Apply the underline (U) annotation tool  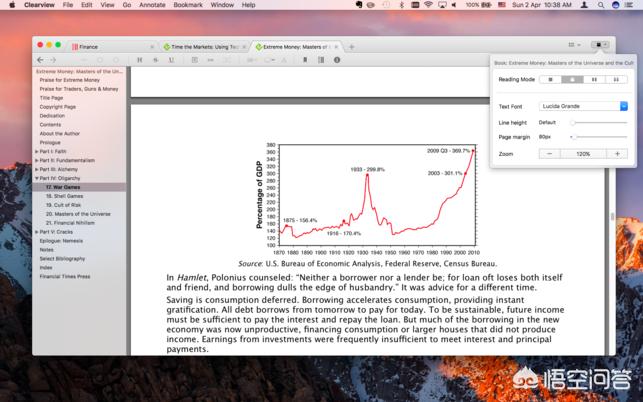point(171,60)
